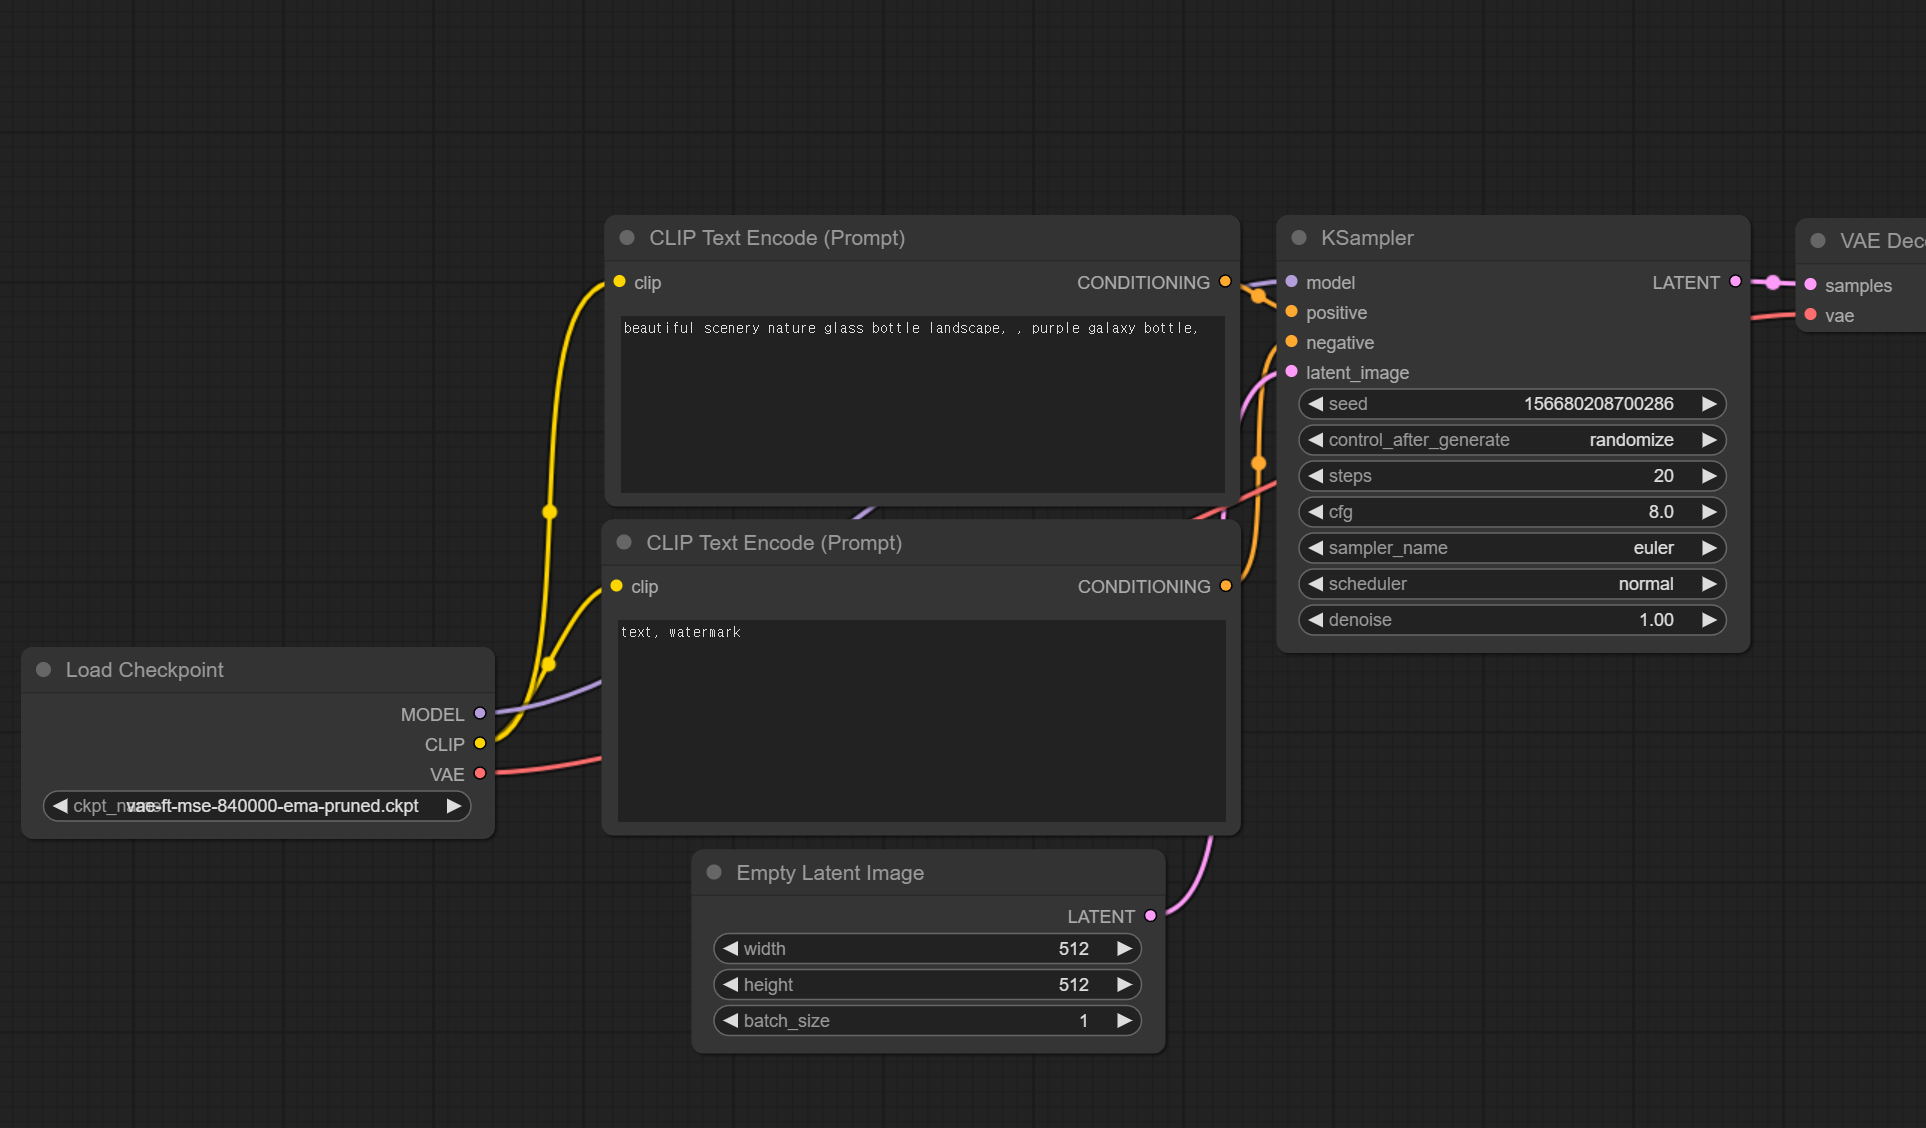Click the samples input socket on VAE Decode
Screen dimensions: 1926x1128
1810,285
